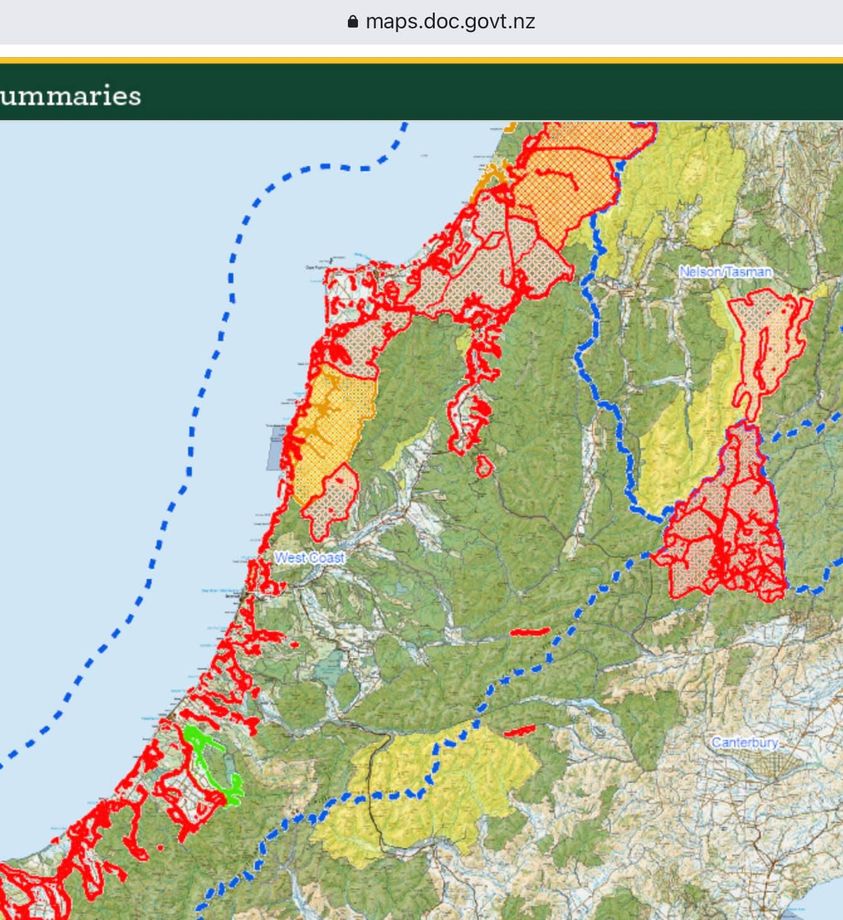Image resolution: width=843 pixels, height=920 pixels.
Task: Click the small red segment atop bottom yellow area
Action: 519,732
